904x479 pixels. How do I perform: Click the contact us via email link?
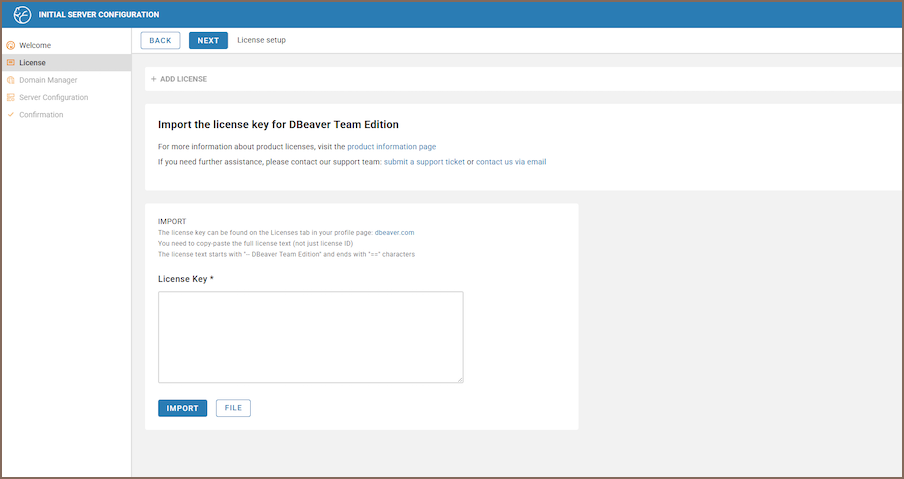[511, 162]
